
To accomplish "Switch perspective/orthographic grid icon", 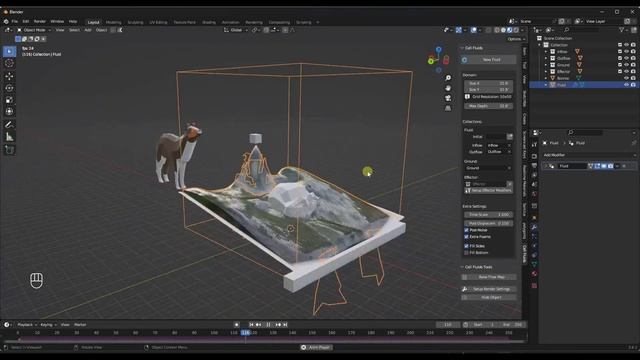I will [448, 108].
